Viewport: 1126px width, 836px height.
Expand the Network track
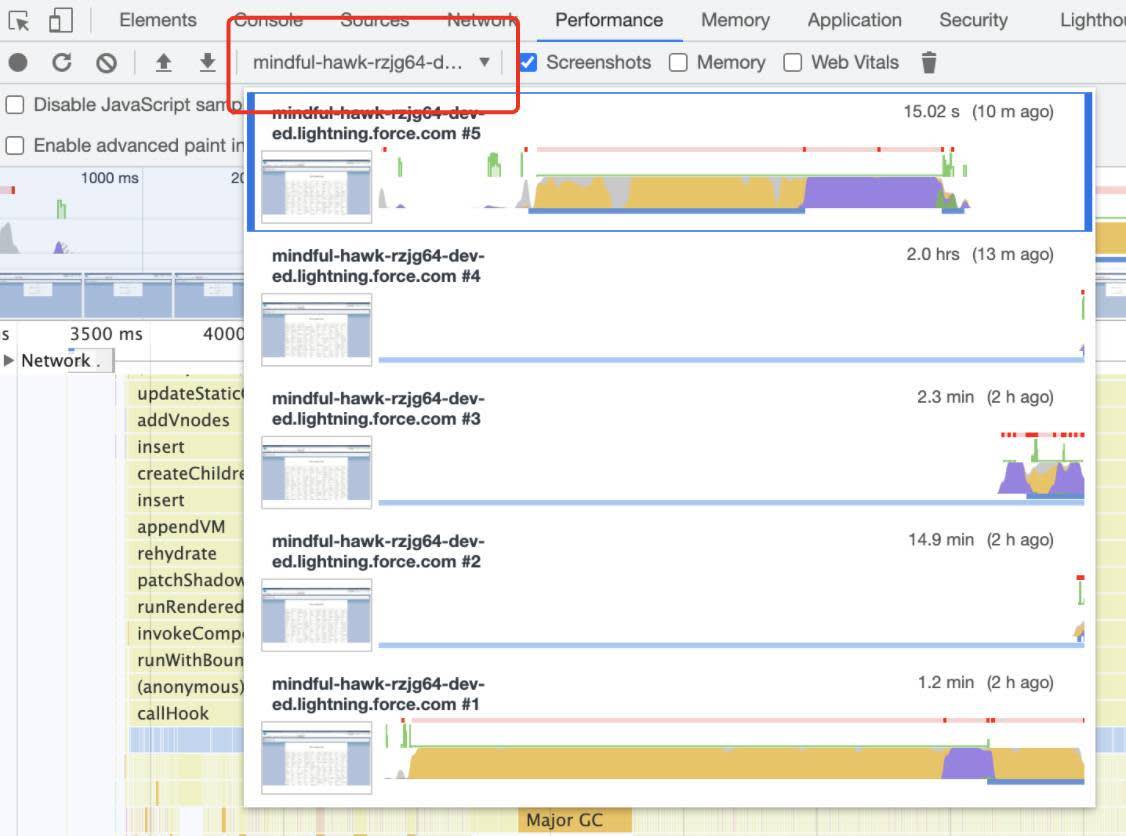[9, 361]
